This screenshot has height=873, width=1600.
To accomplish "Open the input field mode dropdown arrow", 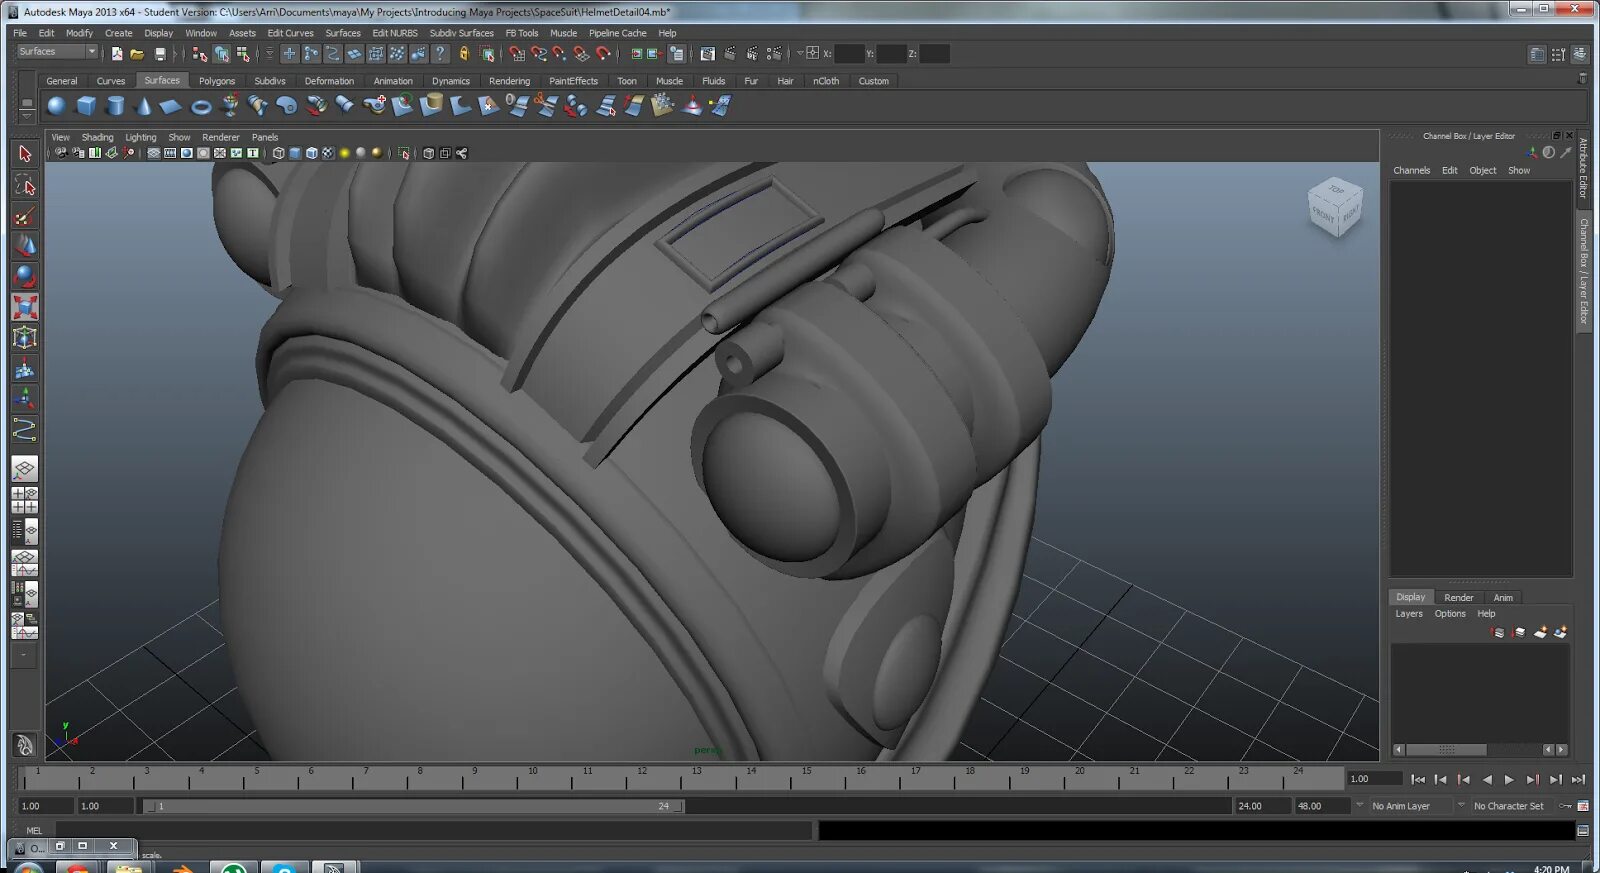I will 800,53.
